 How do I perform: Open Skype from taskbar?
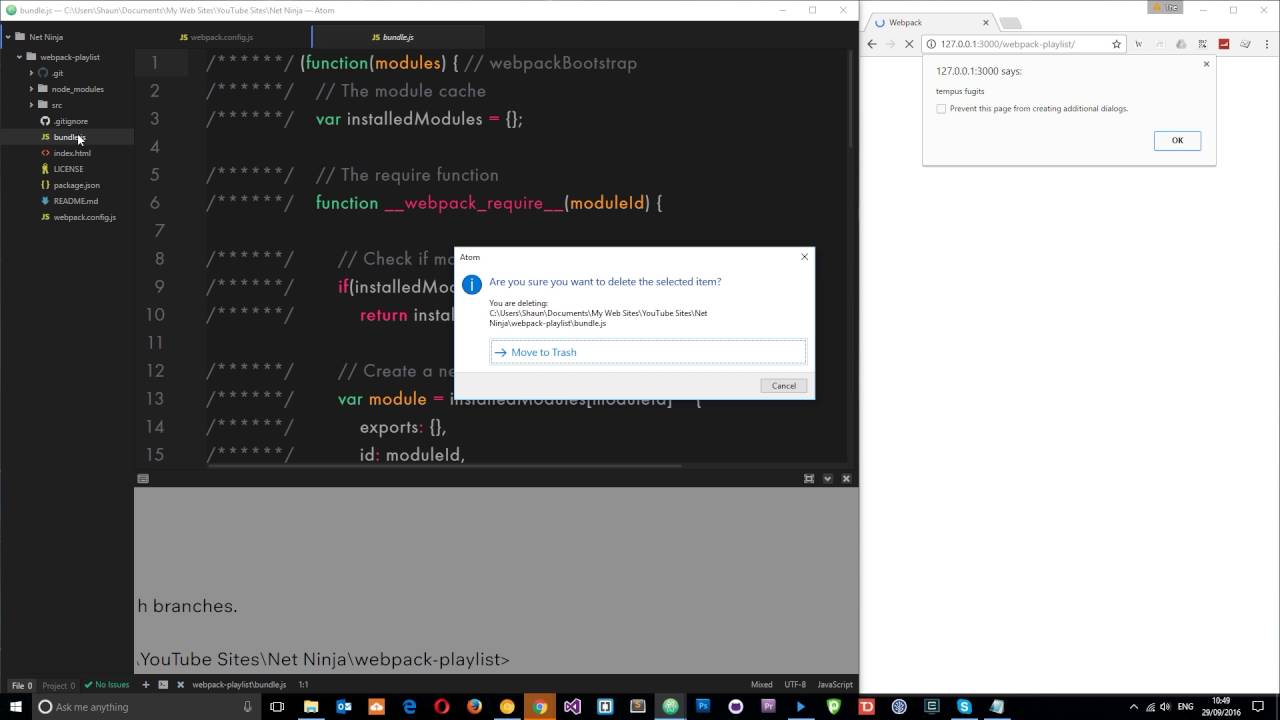pos(964,707)
